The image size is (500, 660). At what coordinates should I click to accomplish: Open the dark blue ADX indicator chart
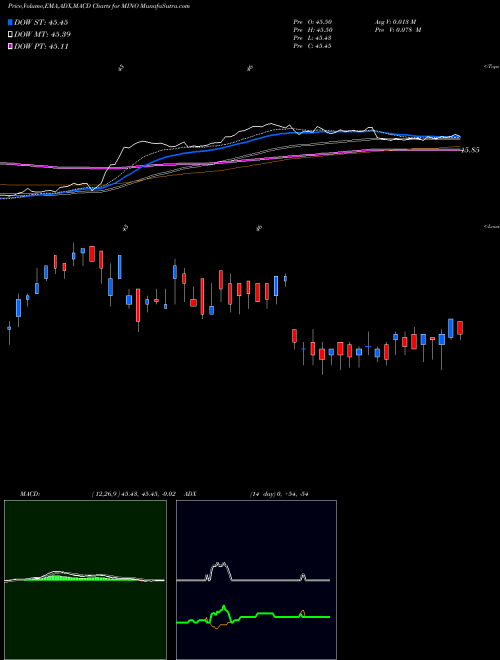point(256,580)
